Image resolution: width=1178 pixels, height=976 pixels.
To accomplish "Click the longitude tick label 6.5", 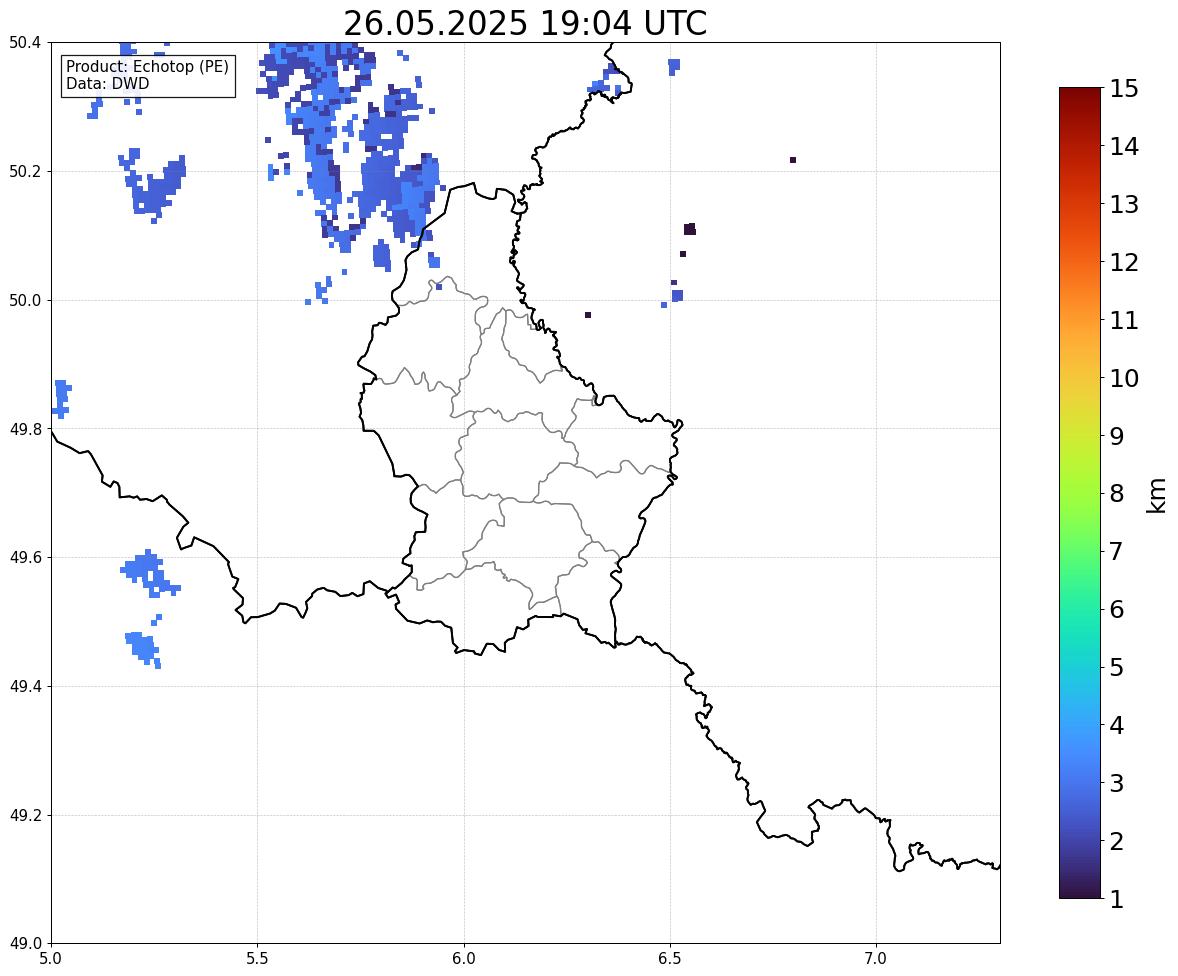I will click(670, 959).
